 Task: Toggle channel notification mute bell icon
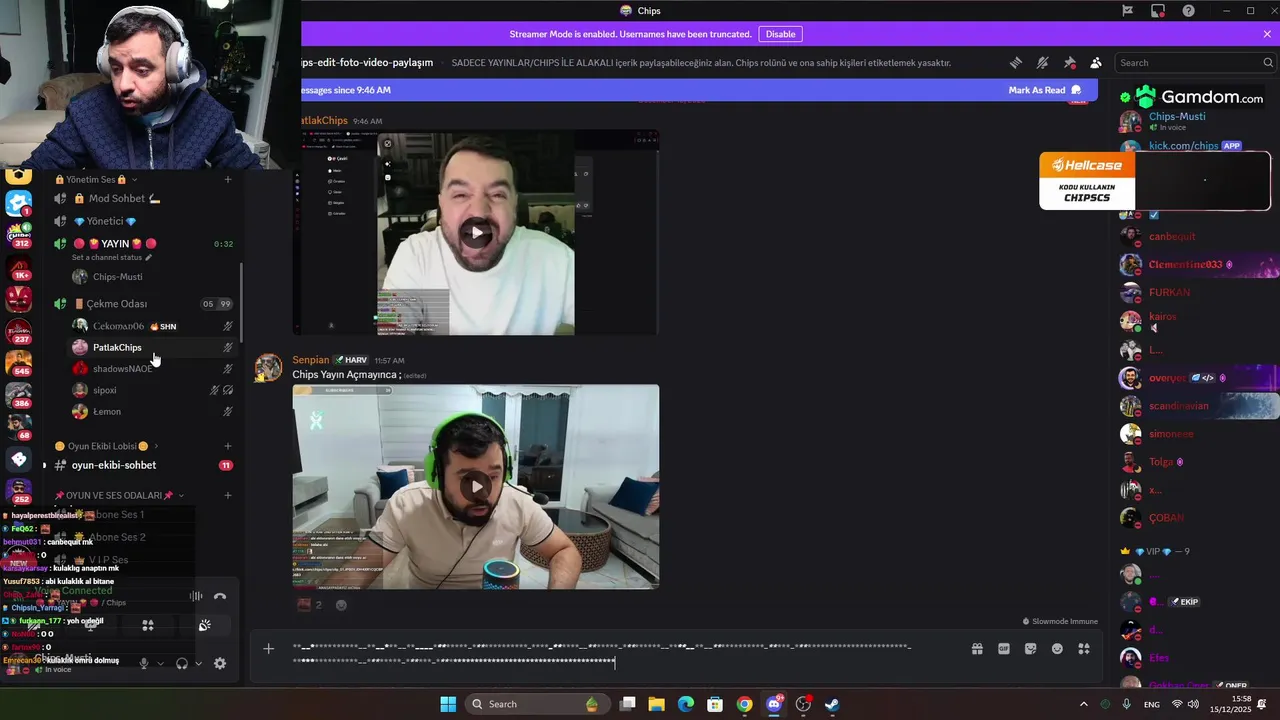click(x=1043, y=62)
